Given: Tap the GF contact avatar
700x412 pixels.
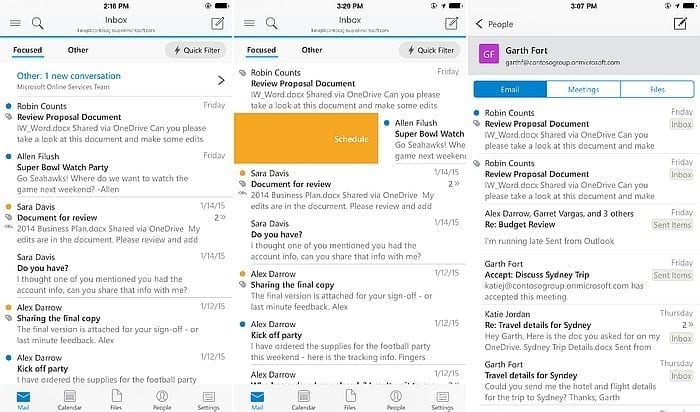Looking at the screenshot, I should coord(488,54).
